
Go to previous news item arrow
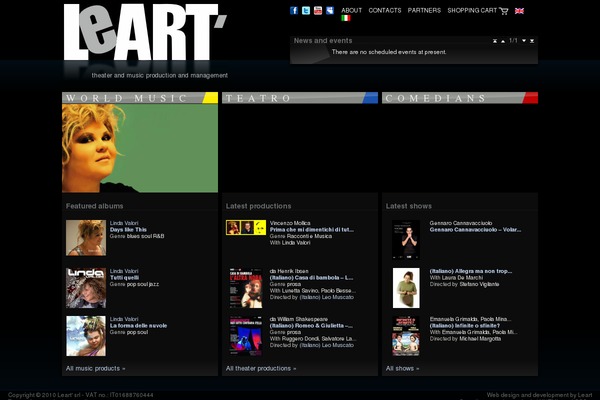click(503, 41)
